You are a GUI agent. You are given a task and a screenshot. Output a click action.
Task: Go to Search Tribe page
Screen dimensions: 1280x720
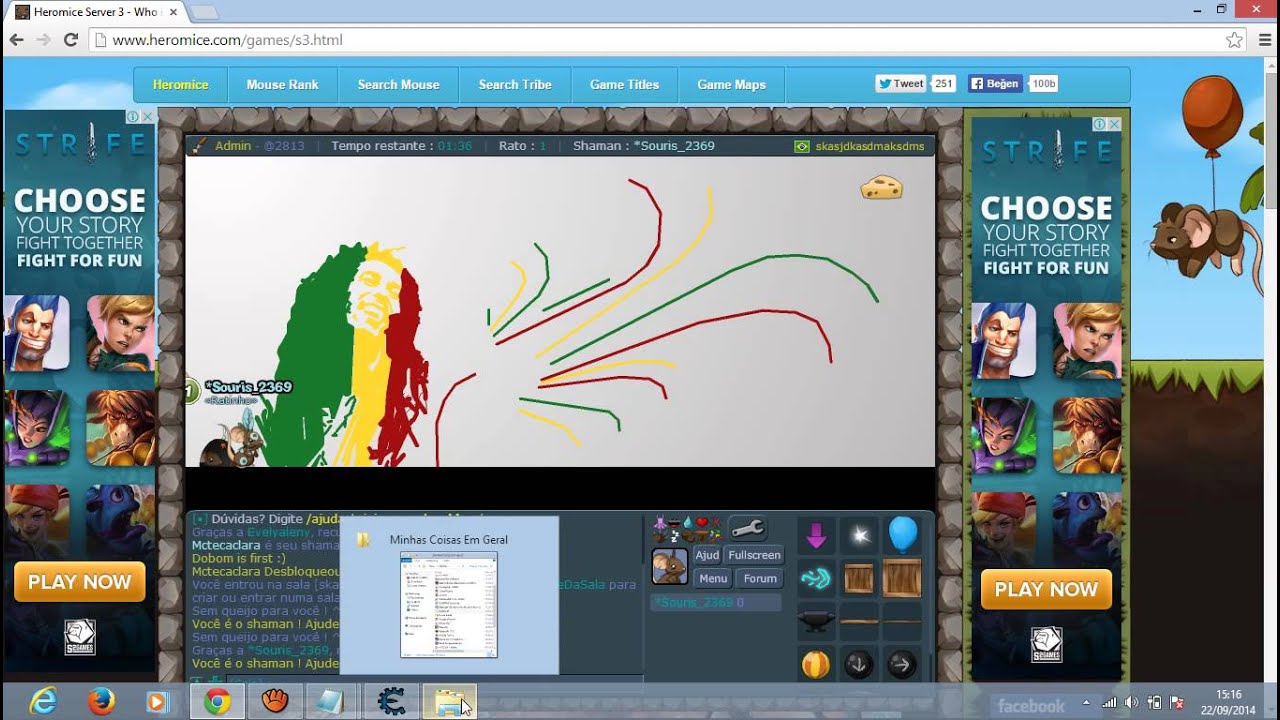click(x=515, y=85)
